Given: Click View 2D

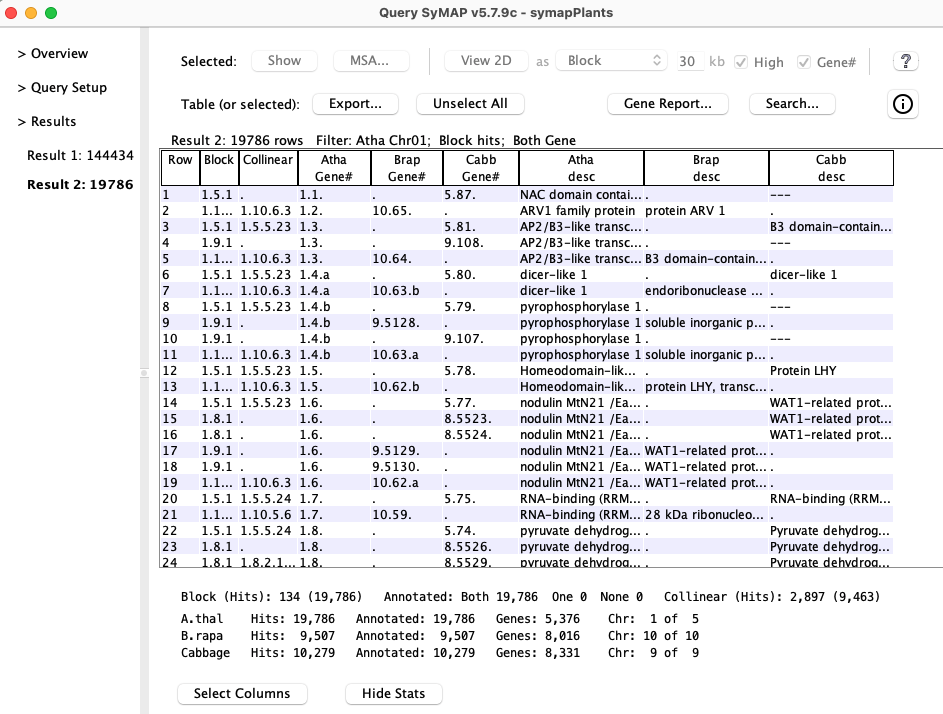Looking at the screenshot, I should (x=486, y=61).
